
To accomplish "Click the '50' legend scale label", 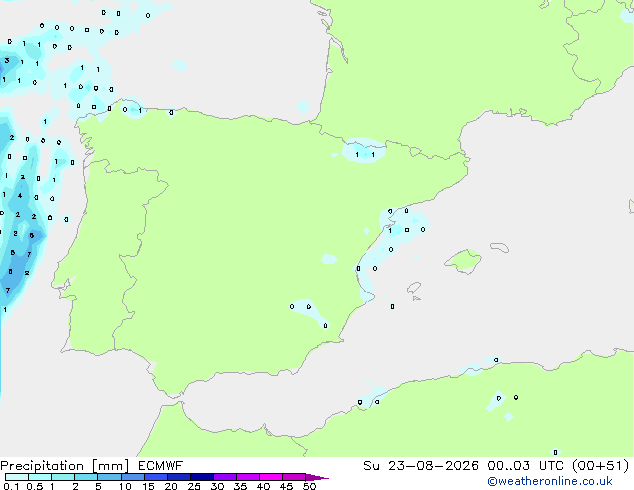I will point(309,486).
